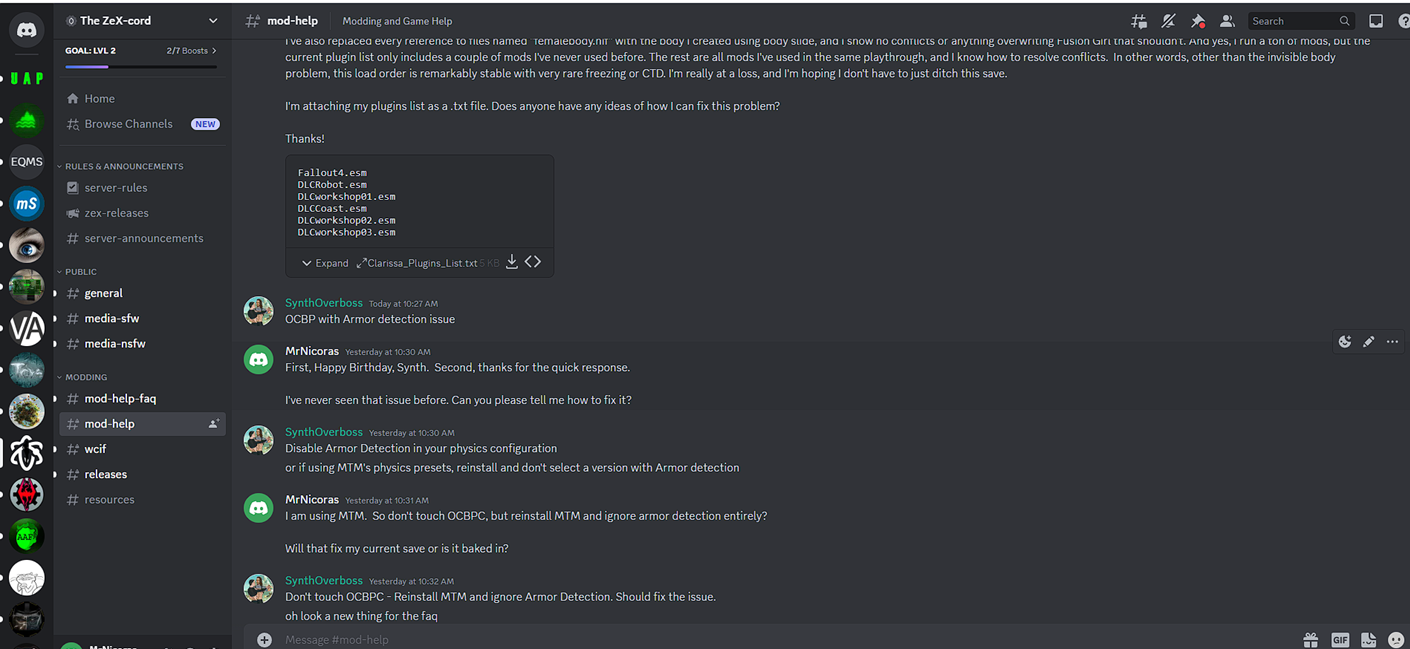Screen dimensions: 1410x649
Task: Open the Threads icon in header
Action: pos(1139,21)
